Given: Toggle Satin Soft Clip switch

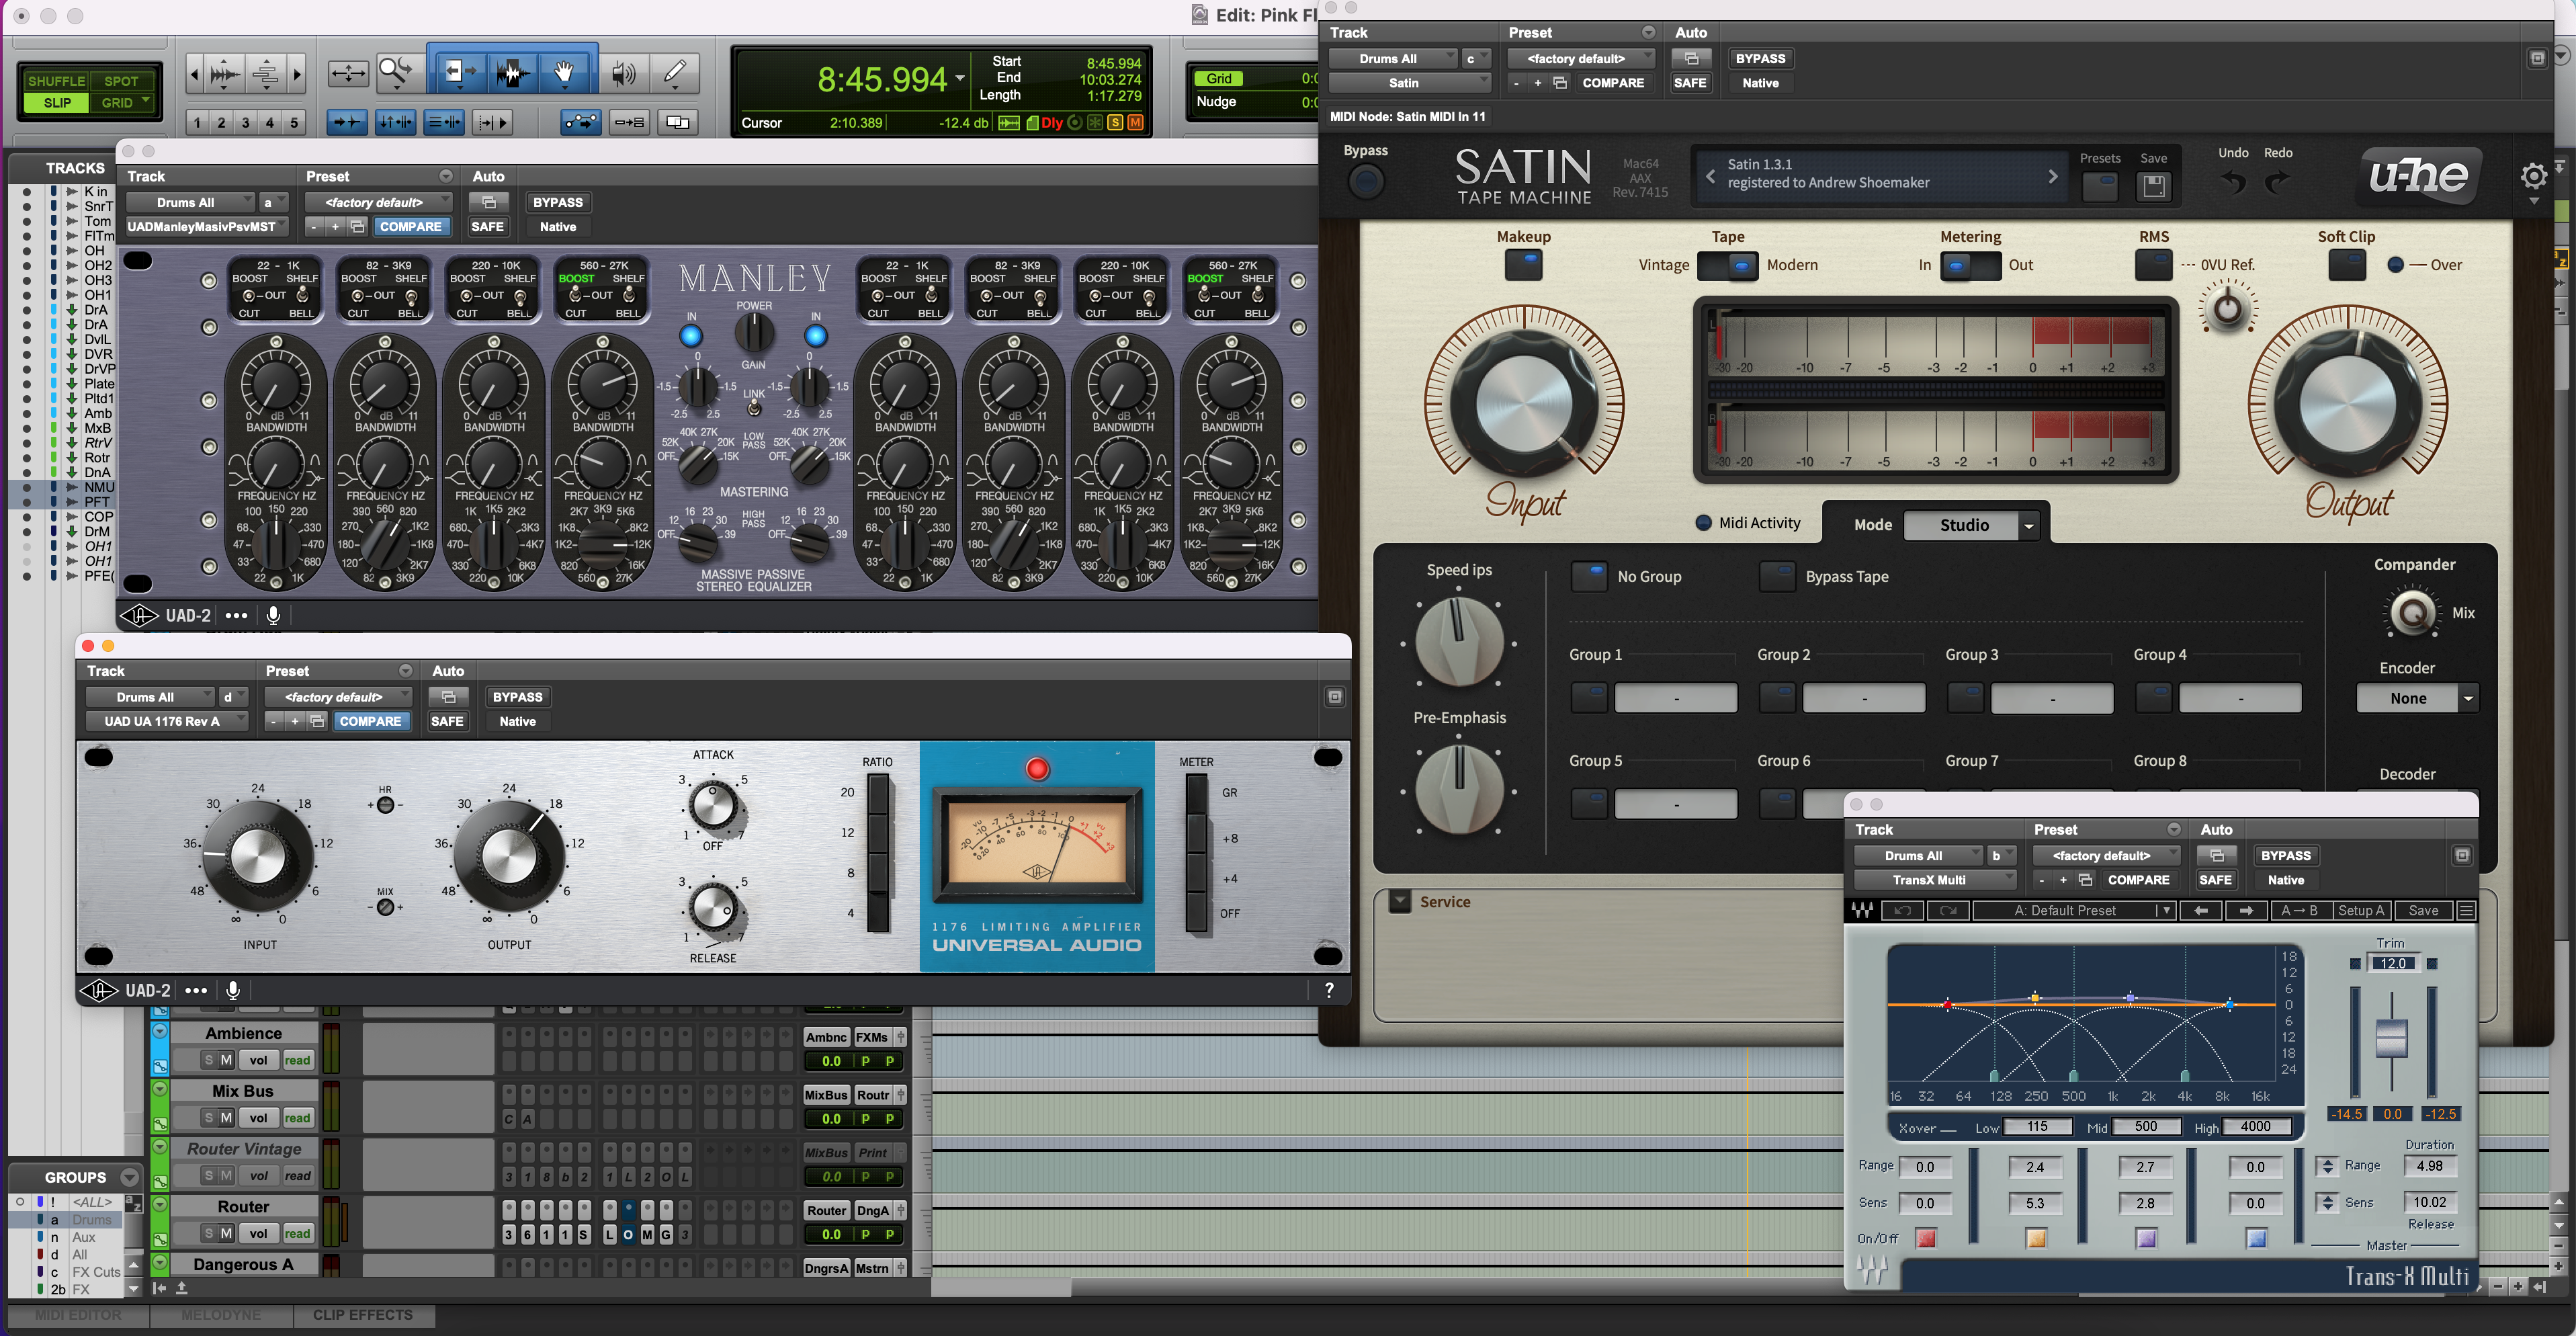Looking at the screenshot, I should [2346, 265].
